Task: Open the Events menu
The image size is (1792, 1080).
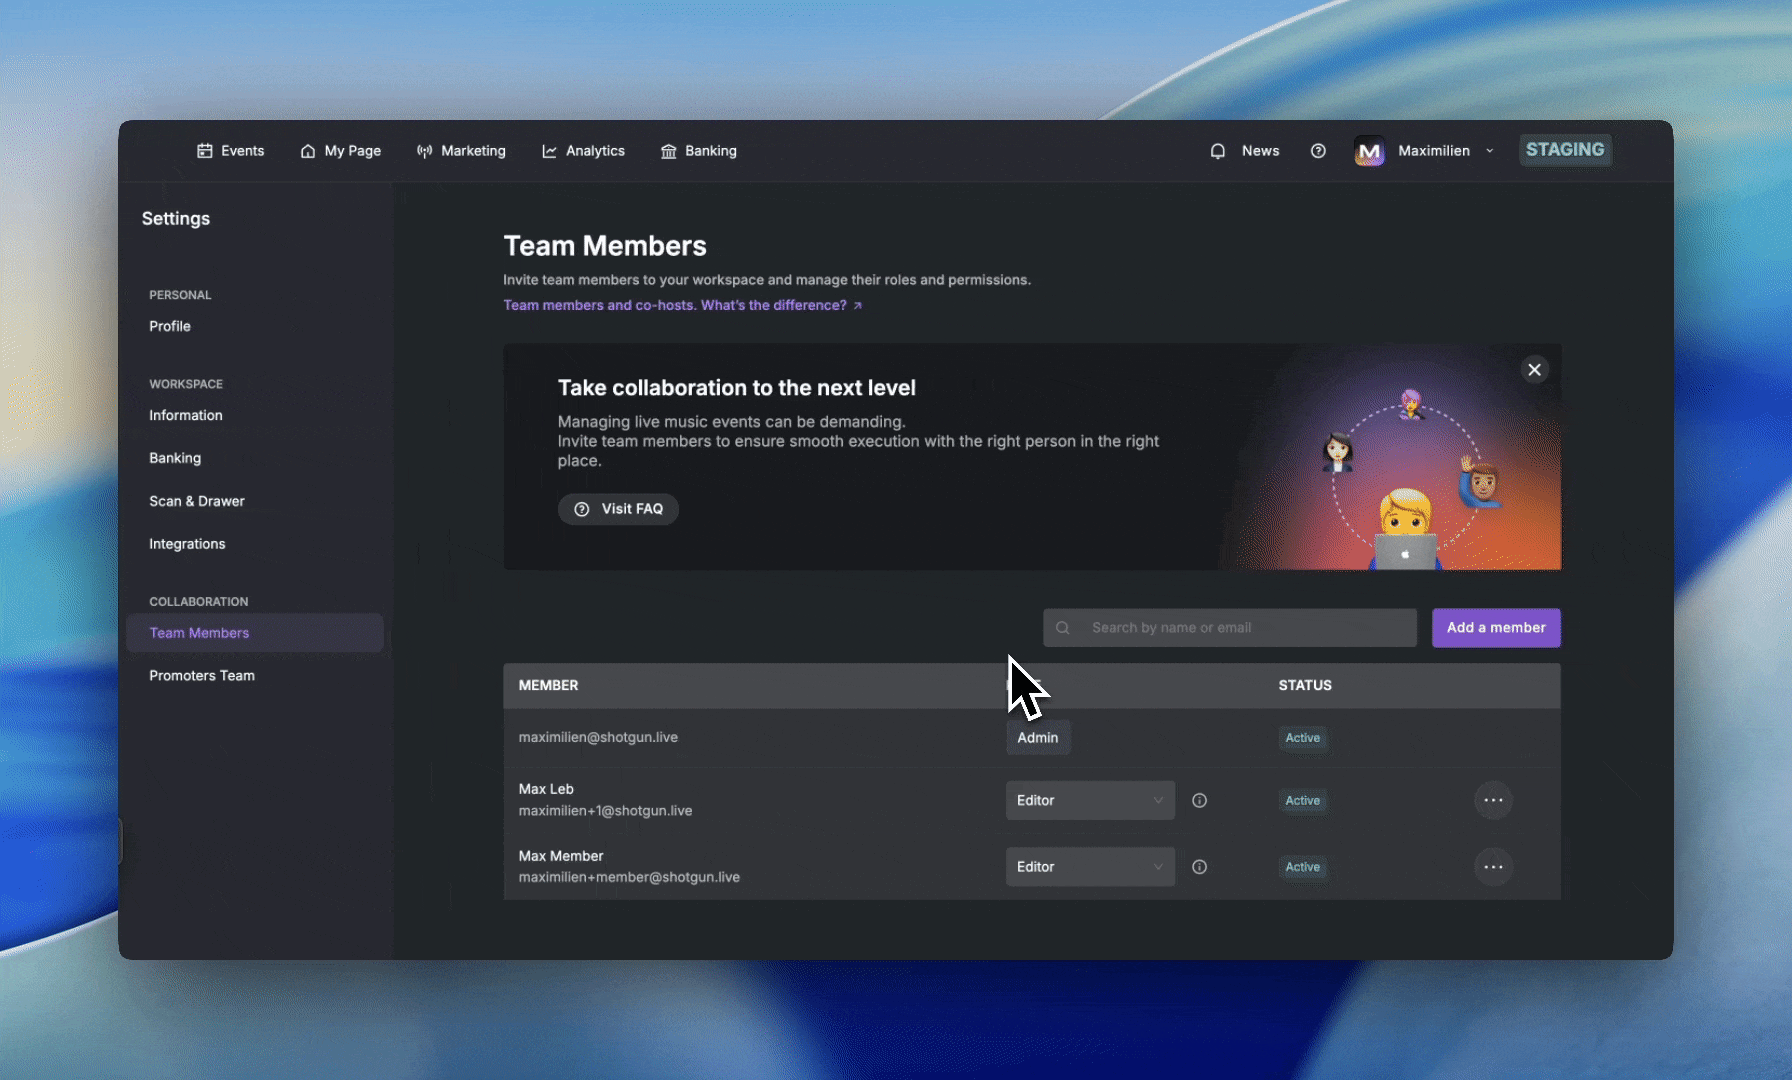Action: (231, 151)
